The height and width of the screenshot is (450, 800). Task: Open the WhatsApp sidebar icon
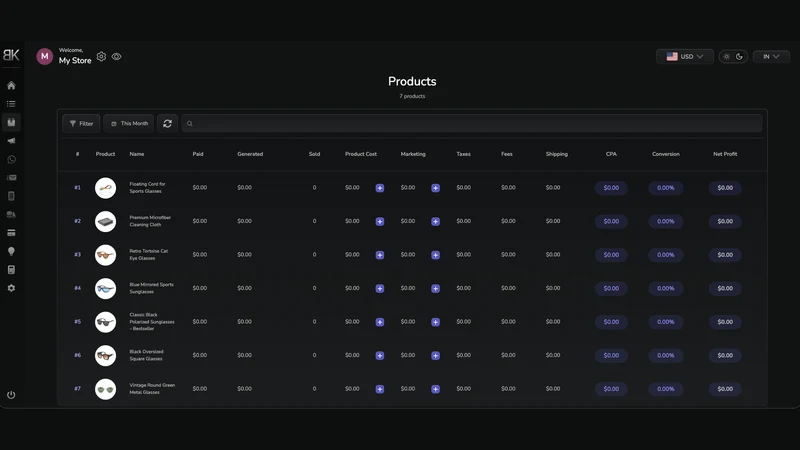tap(11, 159)
